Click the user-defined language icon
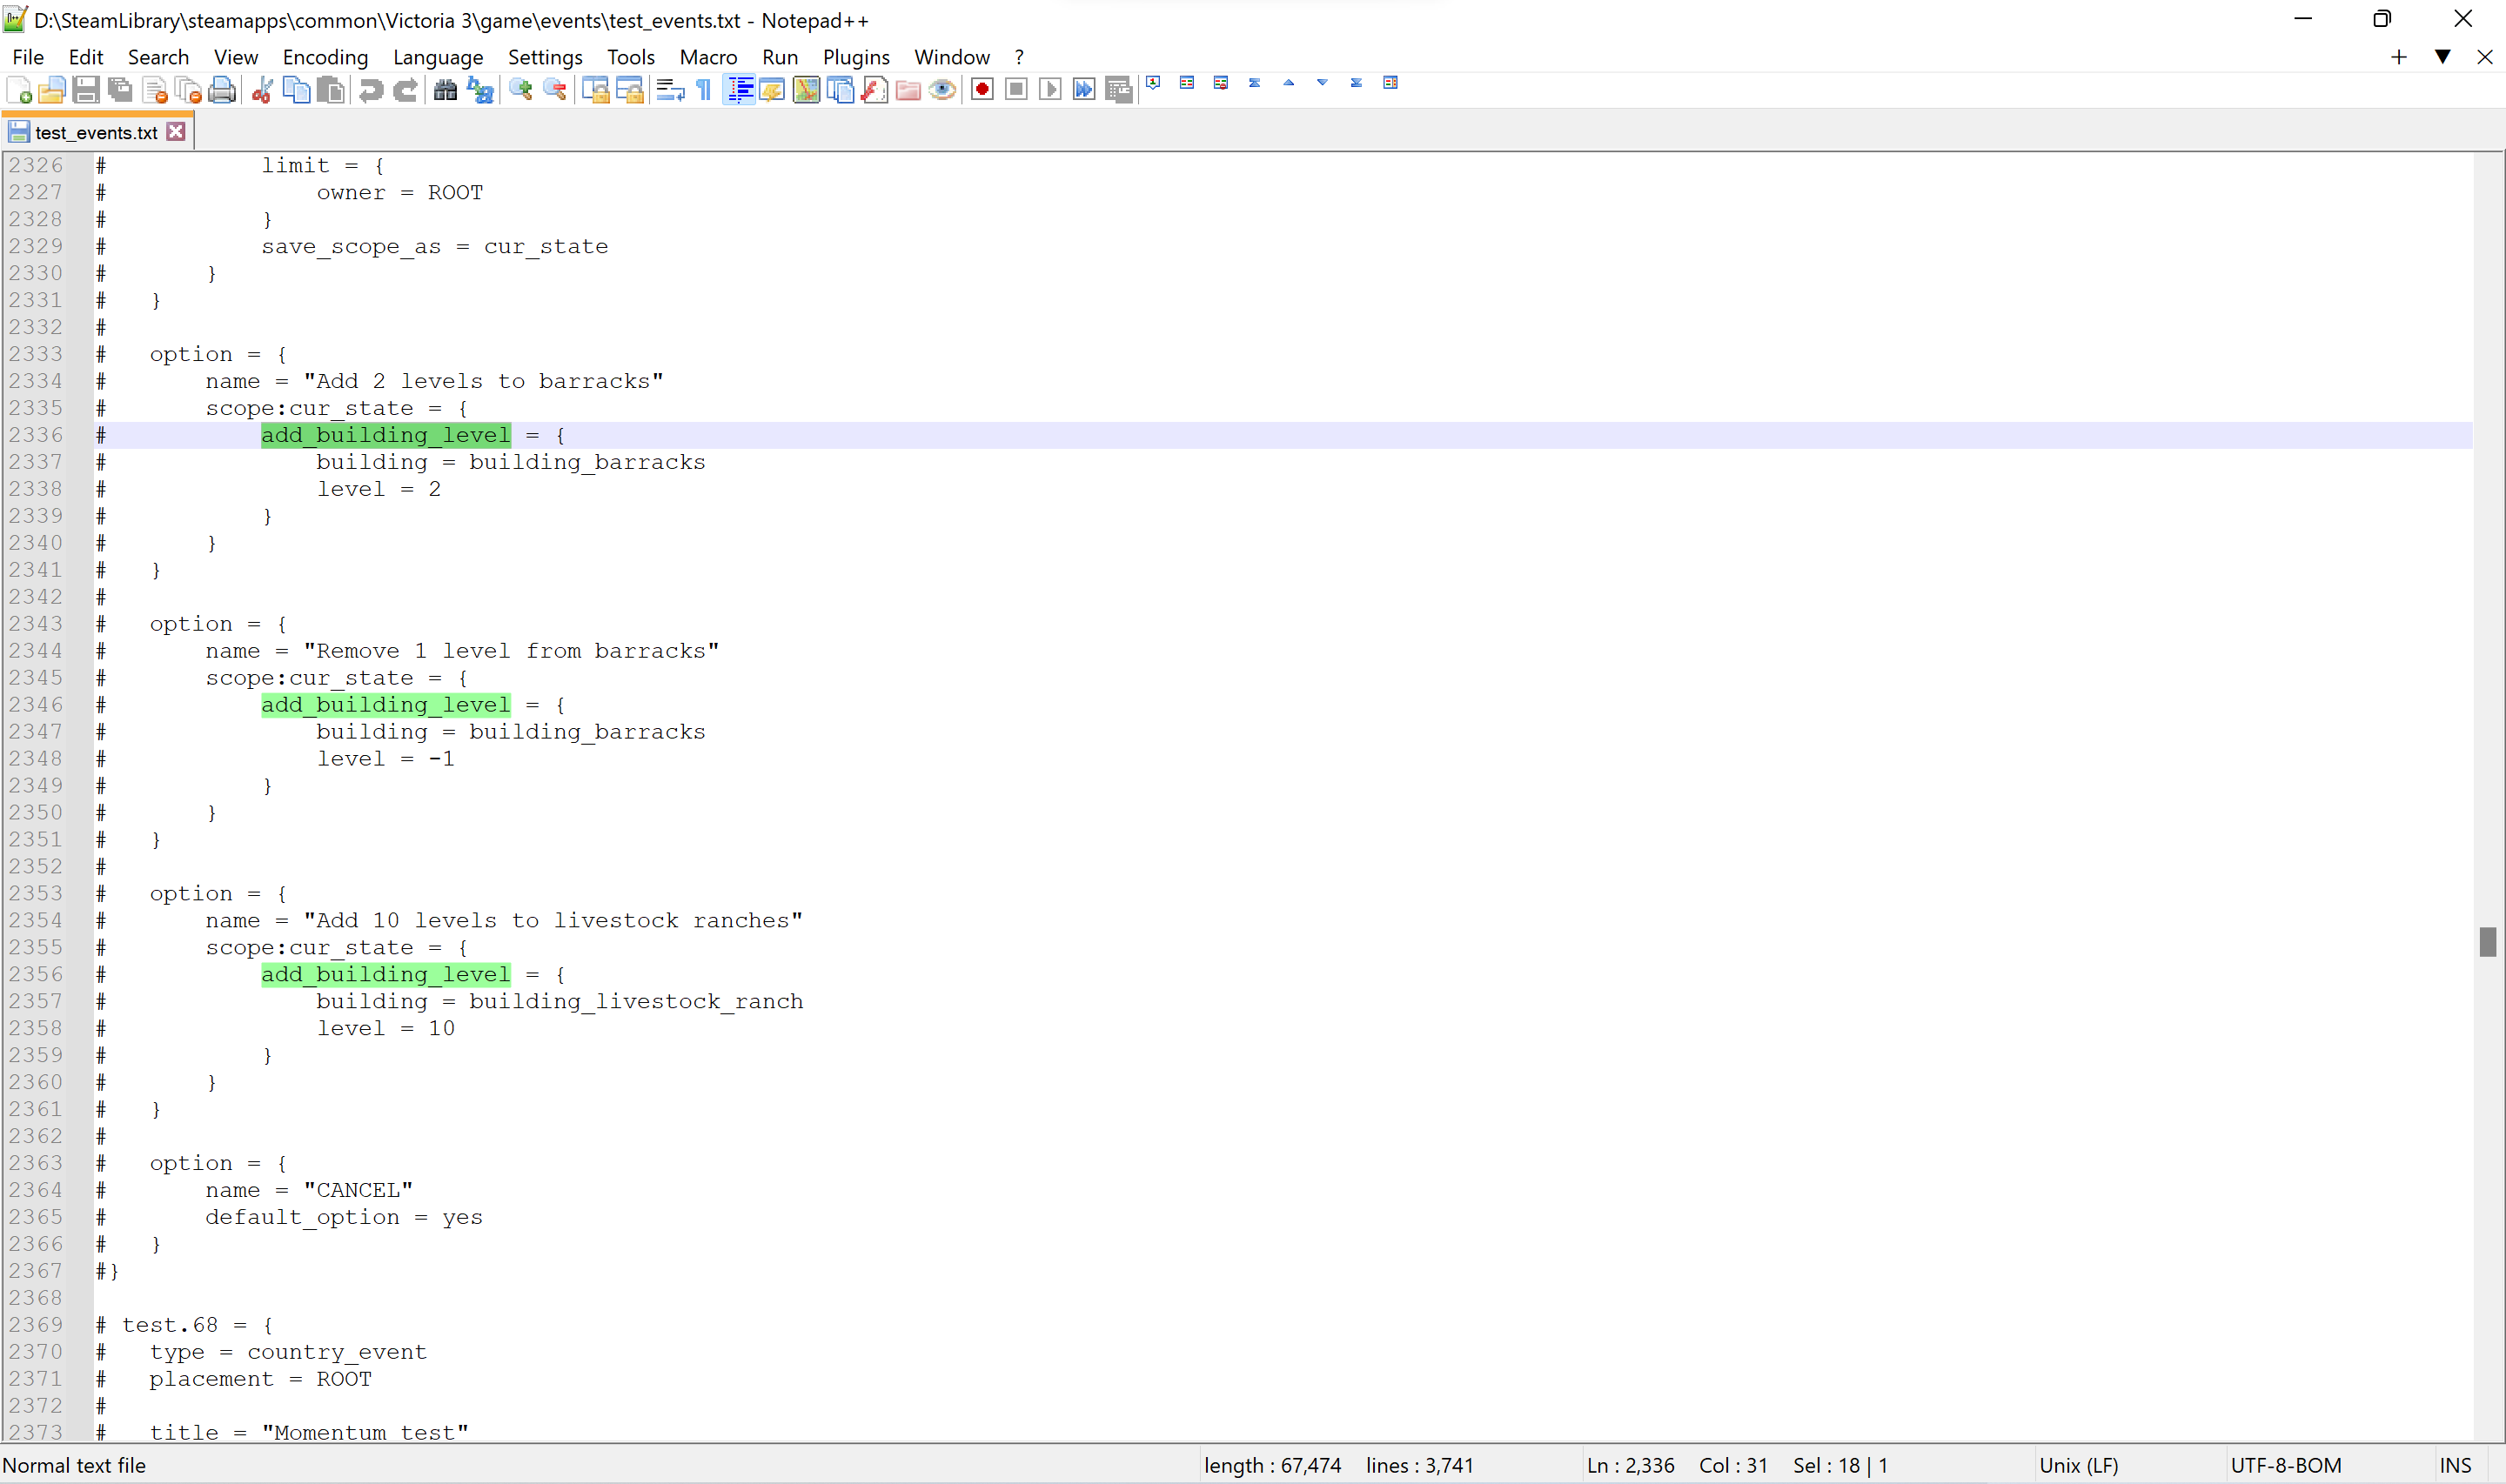This screenshot has height=1484, width=2506. pyautogui.click(x=772, y=90)
